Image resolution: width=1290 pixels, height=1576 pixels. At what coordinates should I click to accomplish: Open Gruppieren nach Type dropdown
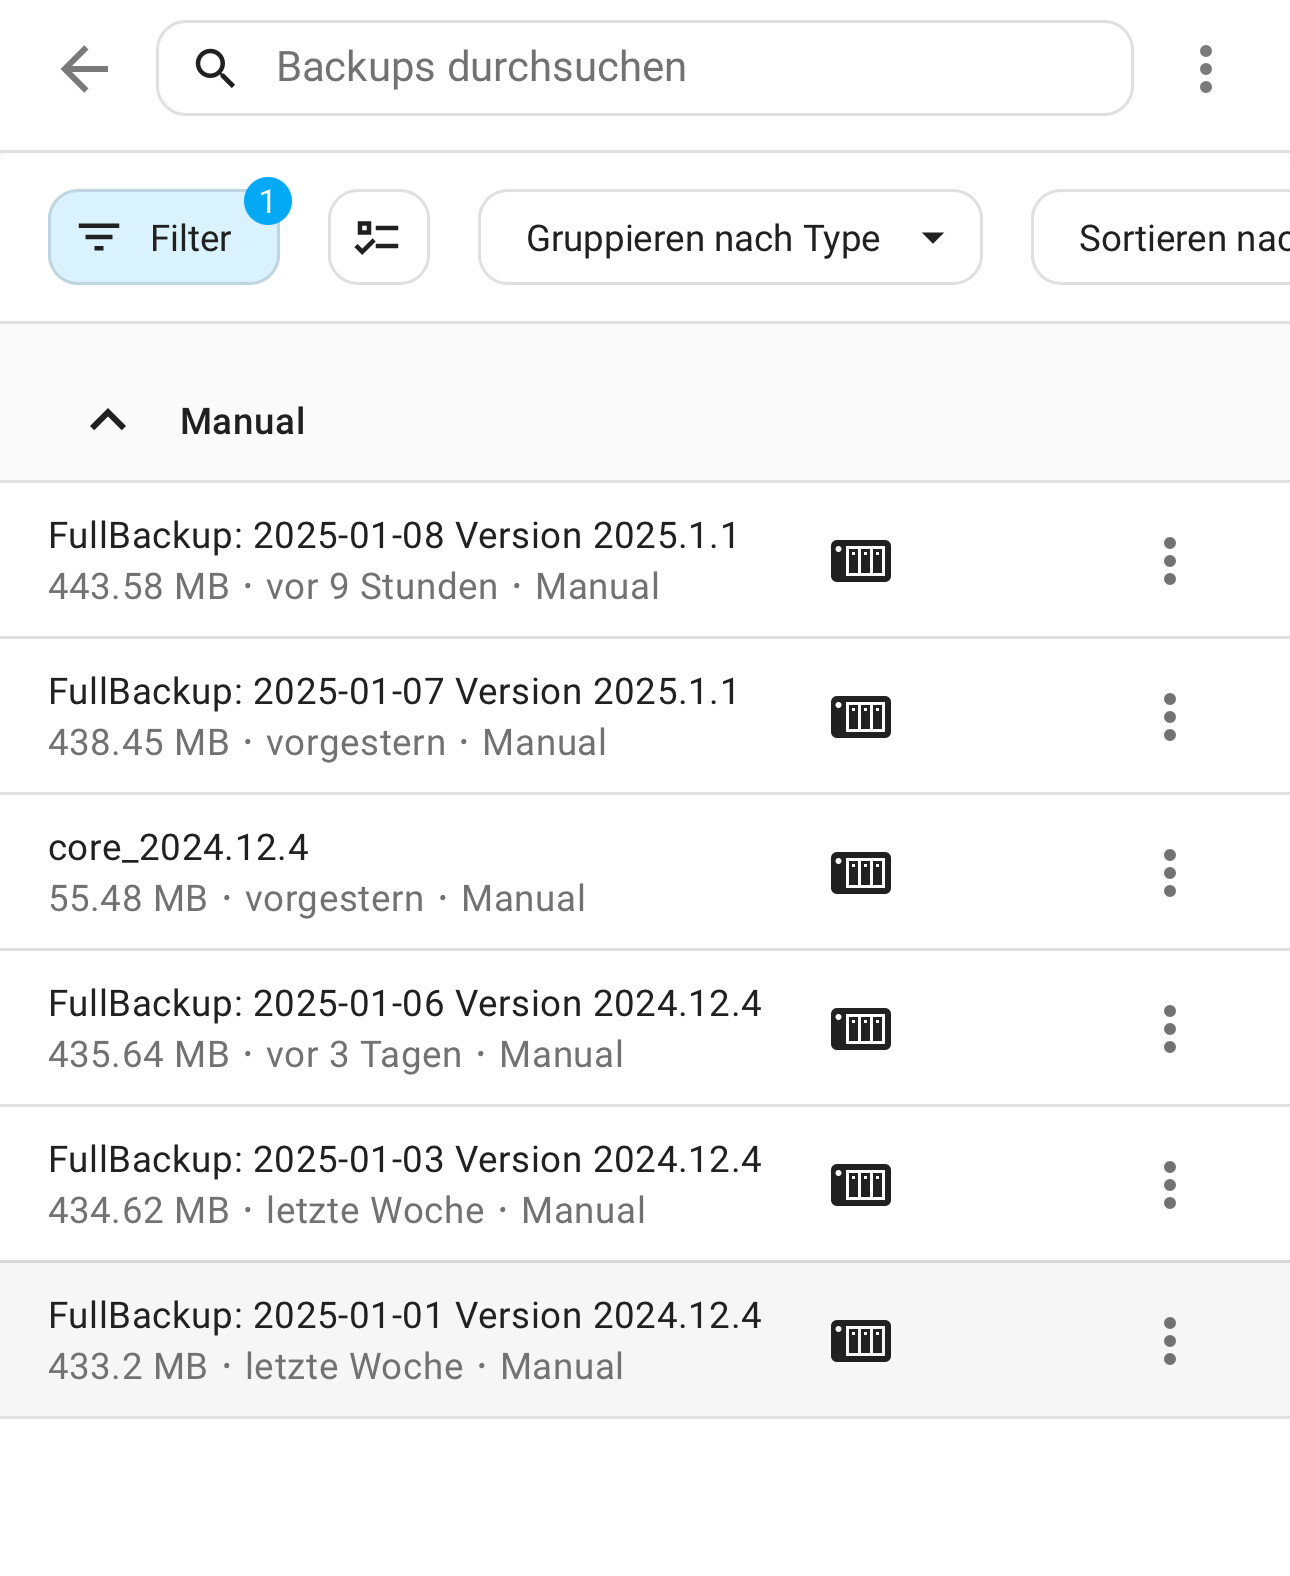click(730, 237)
